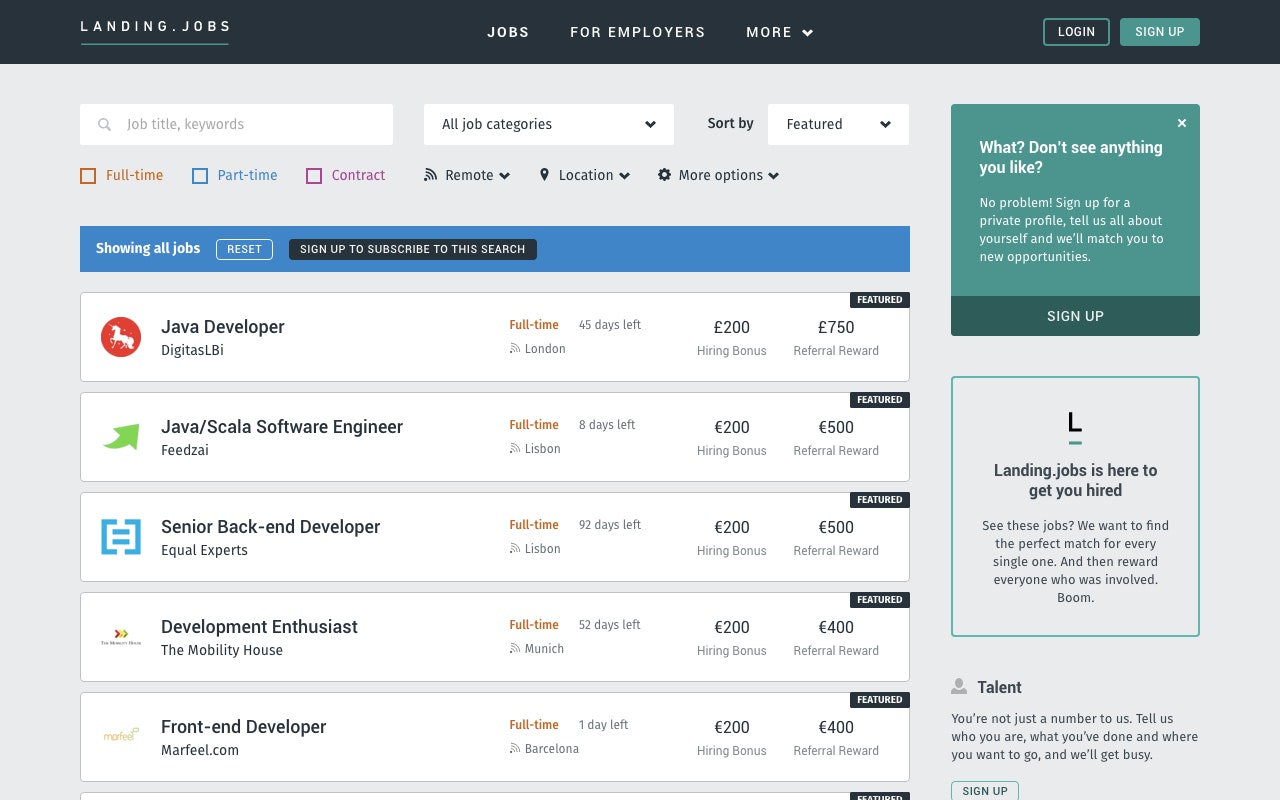The width and height of the screenshot is (1280, 800).
Task: Open the Marfeel company logo
Action: (121, 735)
